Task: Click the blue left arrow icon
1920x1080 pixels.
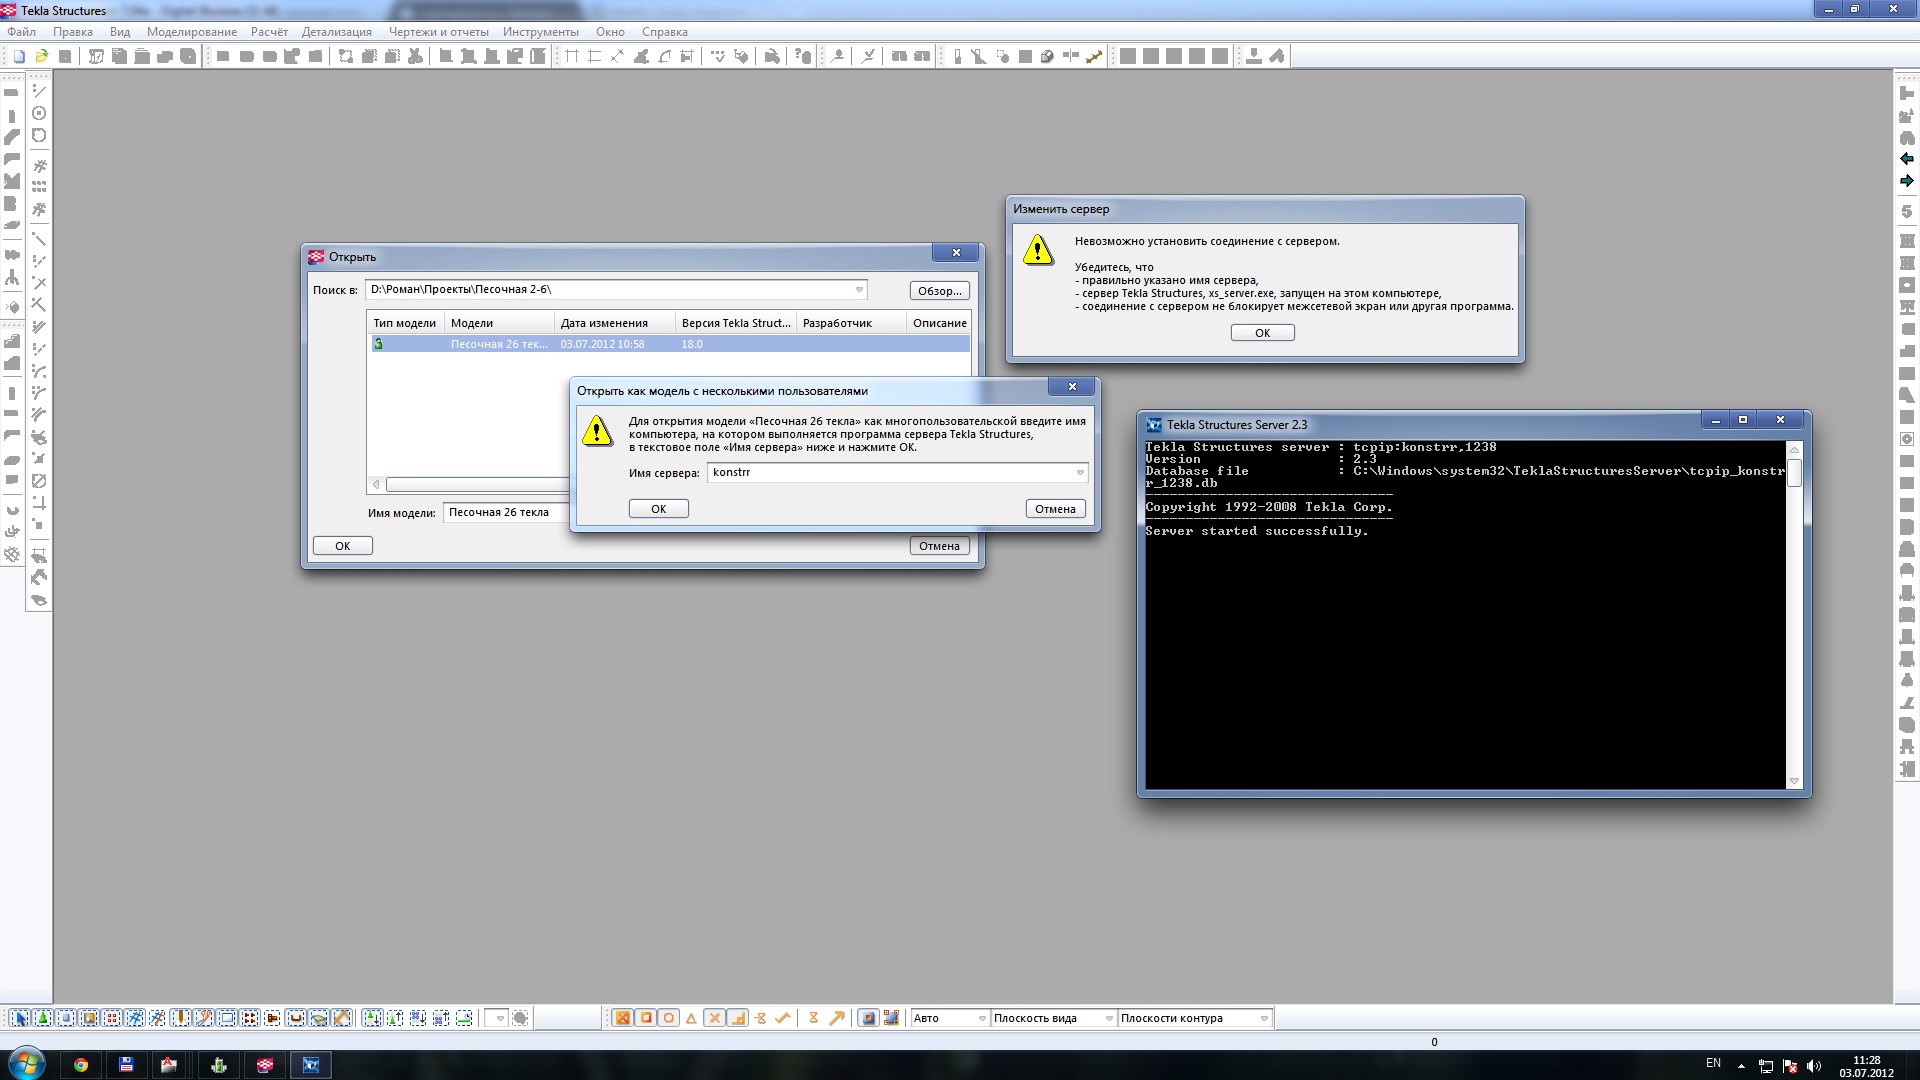Action: pyautogui.click(x=1906, y=159)
